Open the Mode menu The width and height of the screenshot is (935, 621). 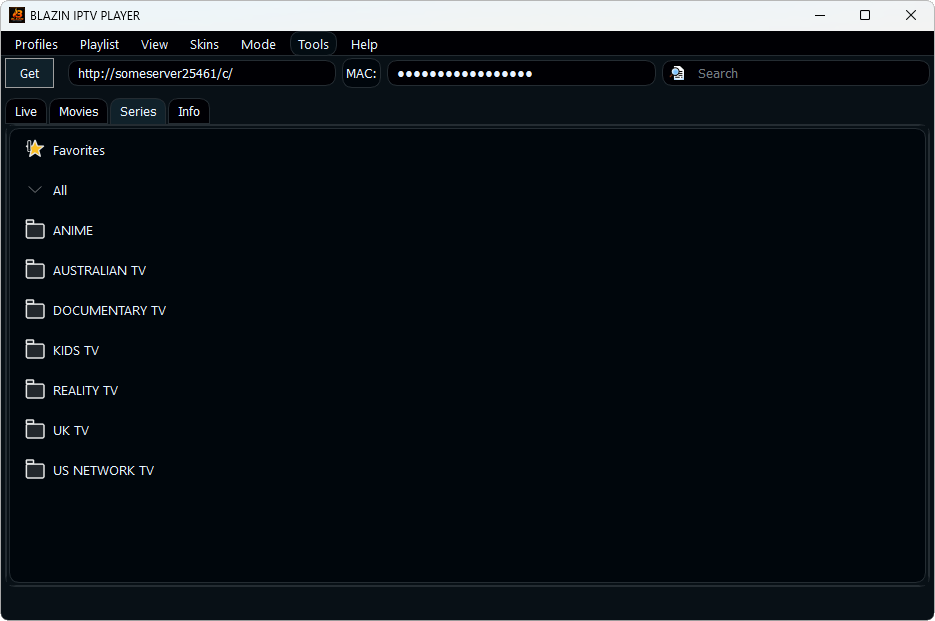tap(258, 45)
